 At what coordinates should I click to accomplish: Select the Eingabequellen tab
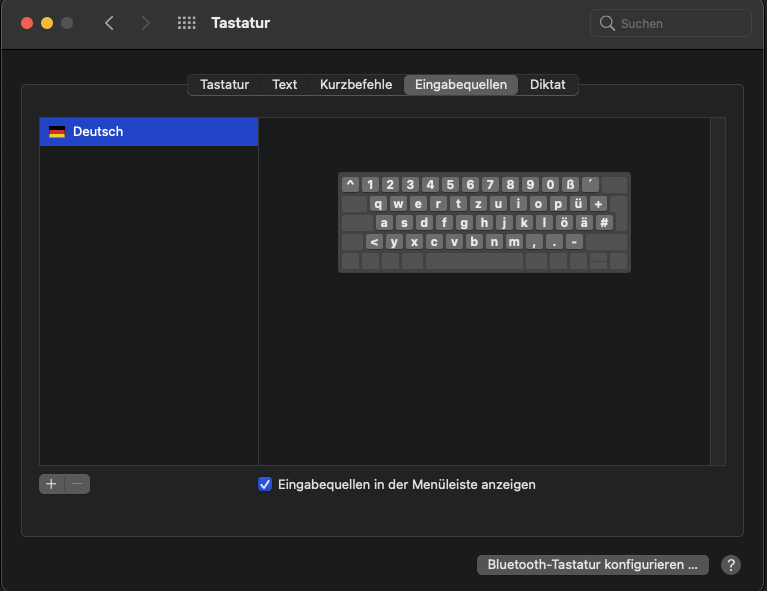[x=461, y=85]
